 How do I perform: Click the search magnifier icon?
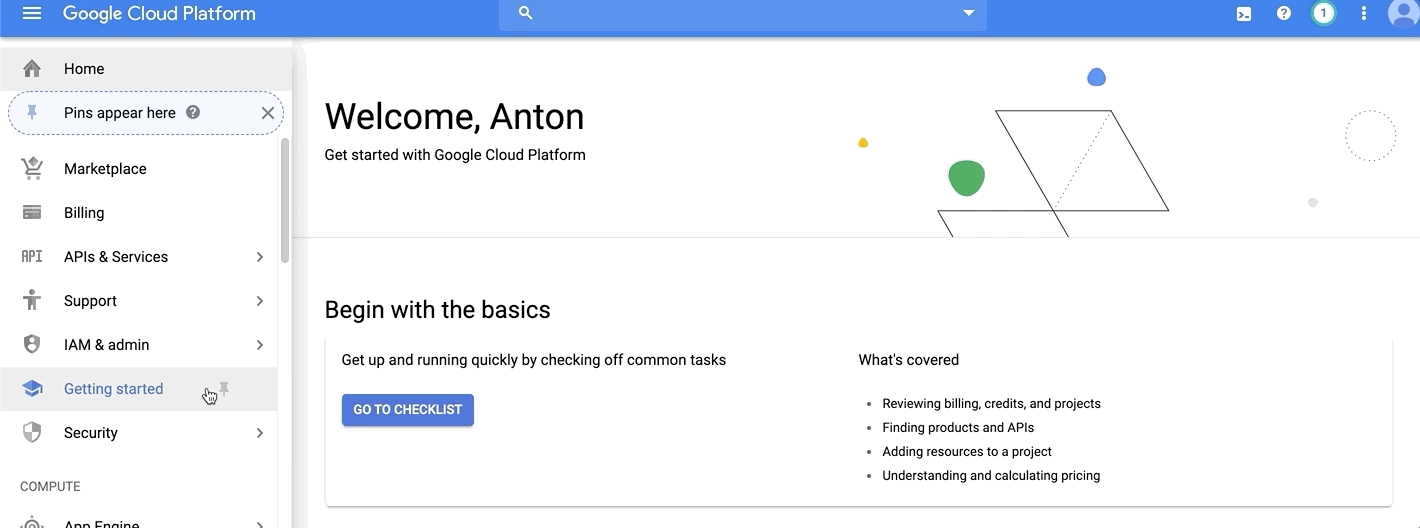(526, 14)
